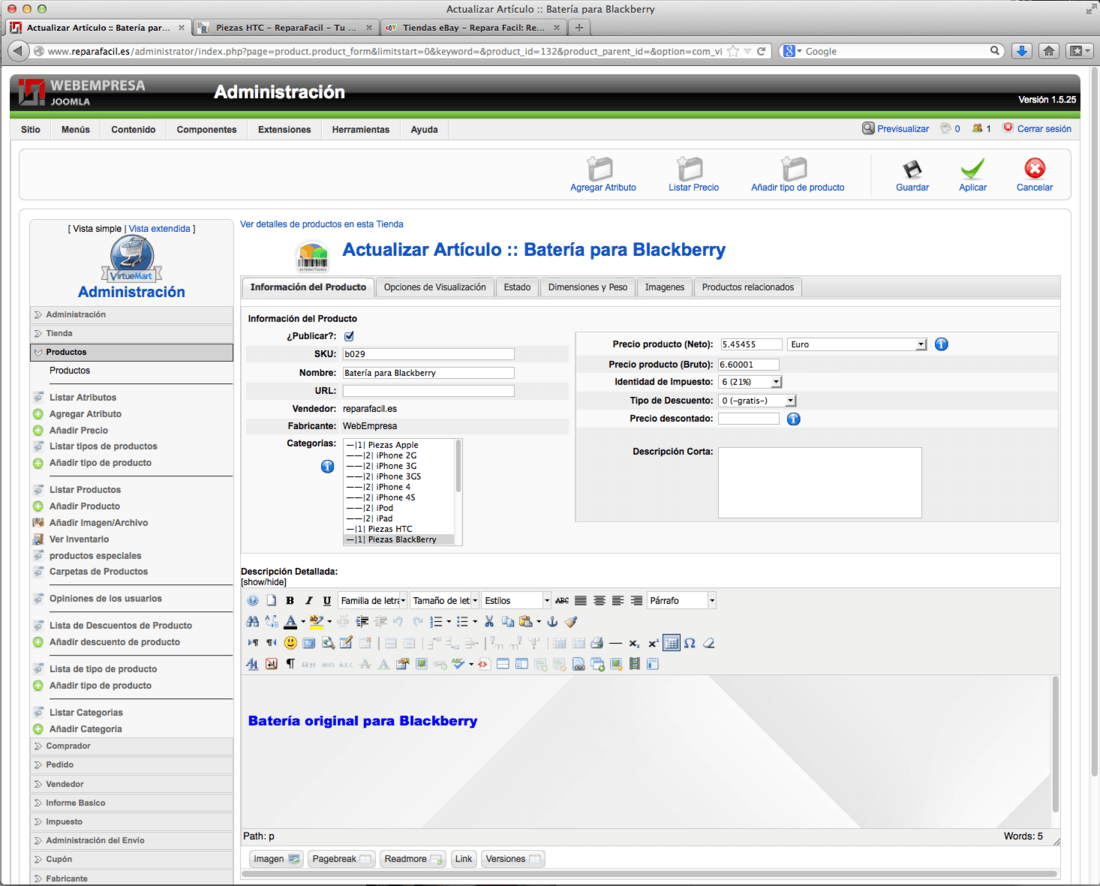Click the red Cancelar icon
1100x886 pixels.
tap(1034, 168)
